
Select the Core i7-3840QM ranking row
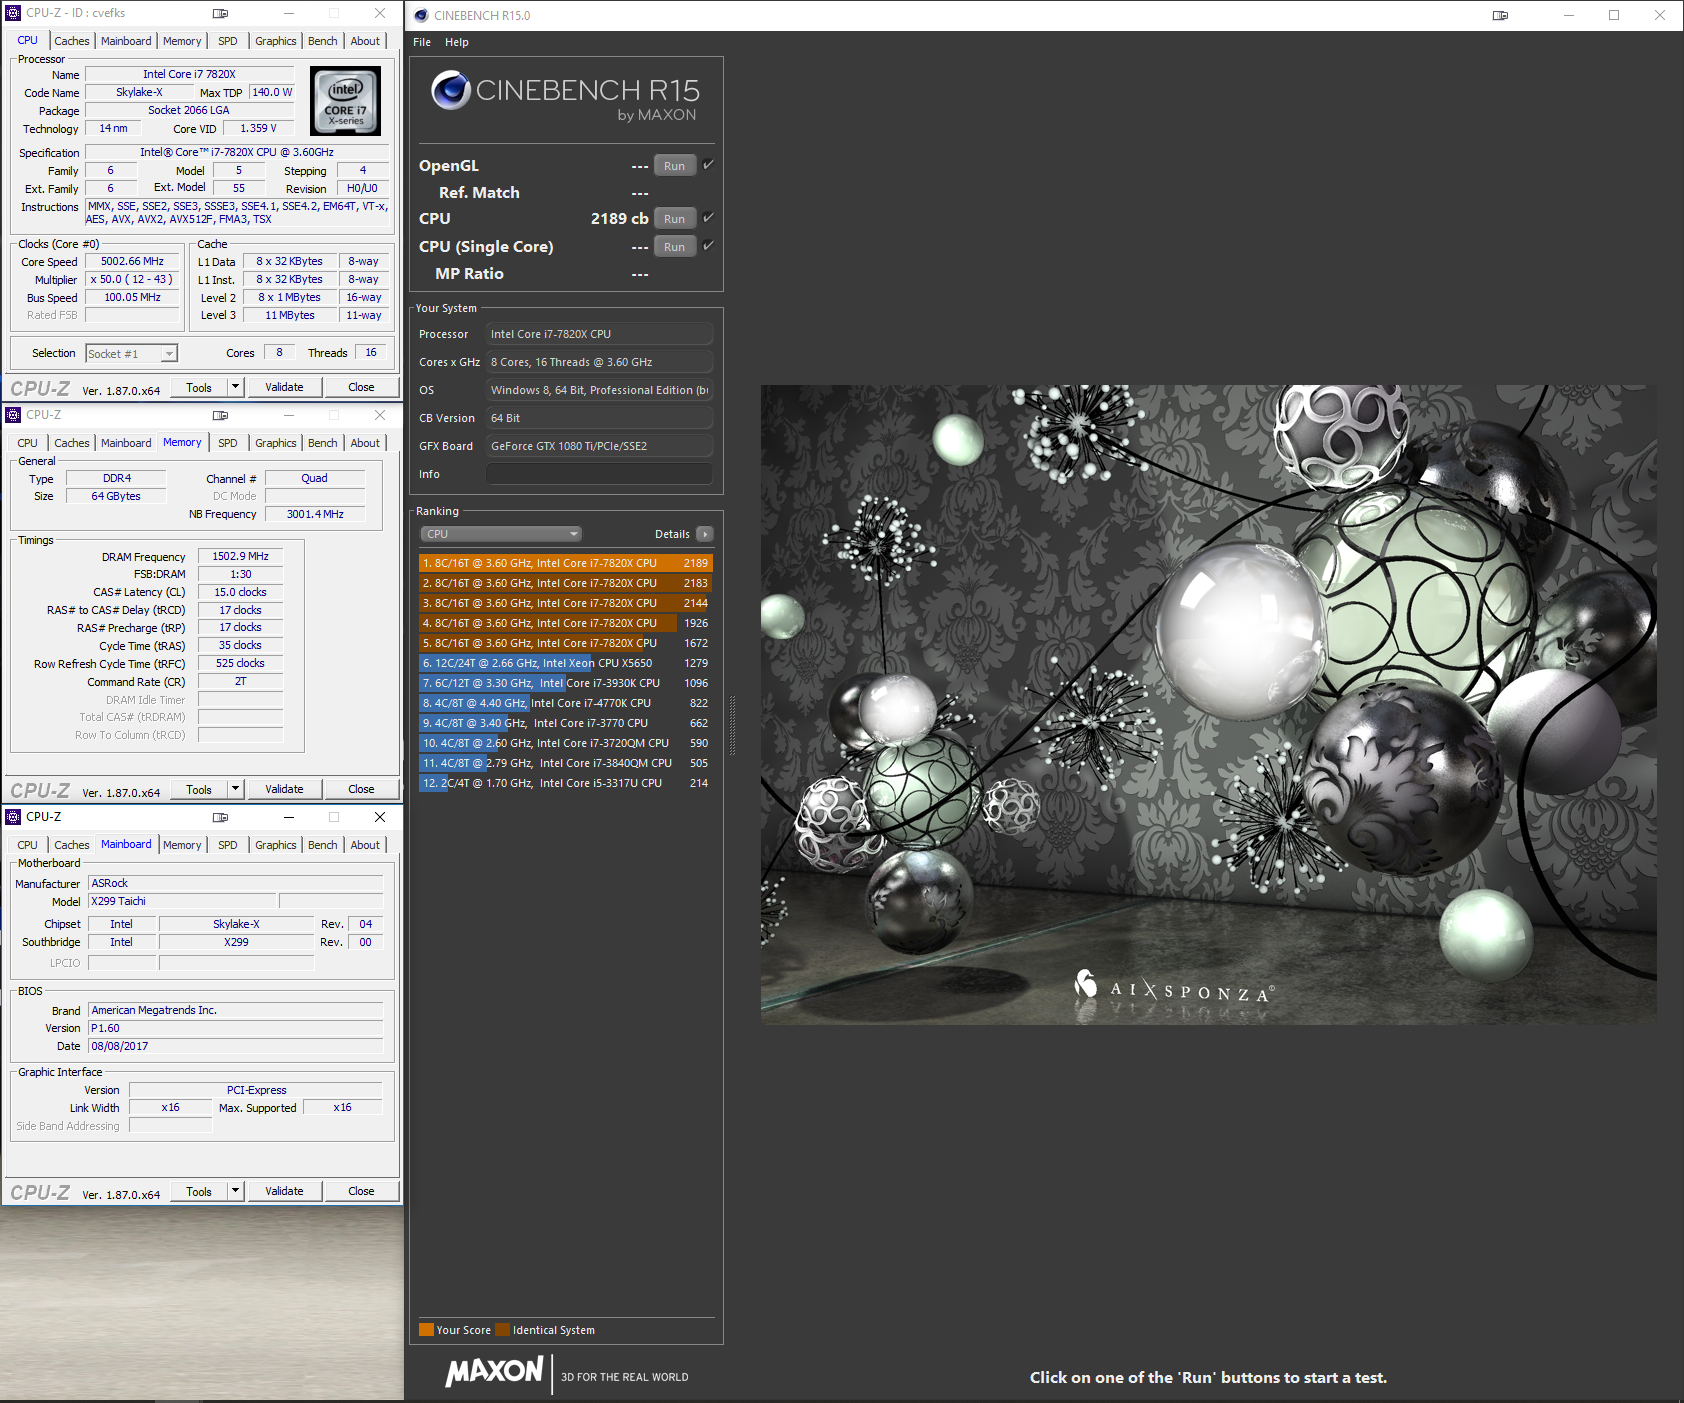(566, 763)
